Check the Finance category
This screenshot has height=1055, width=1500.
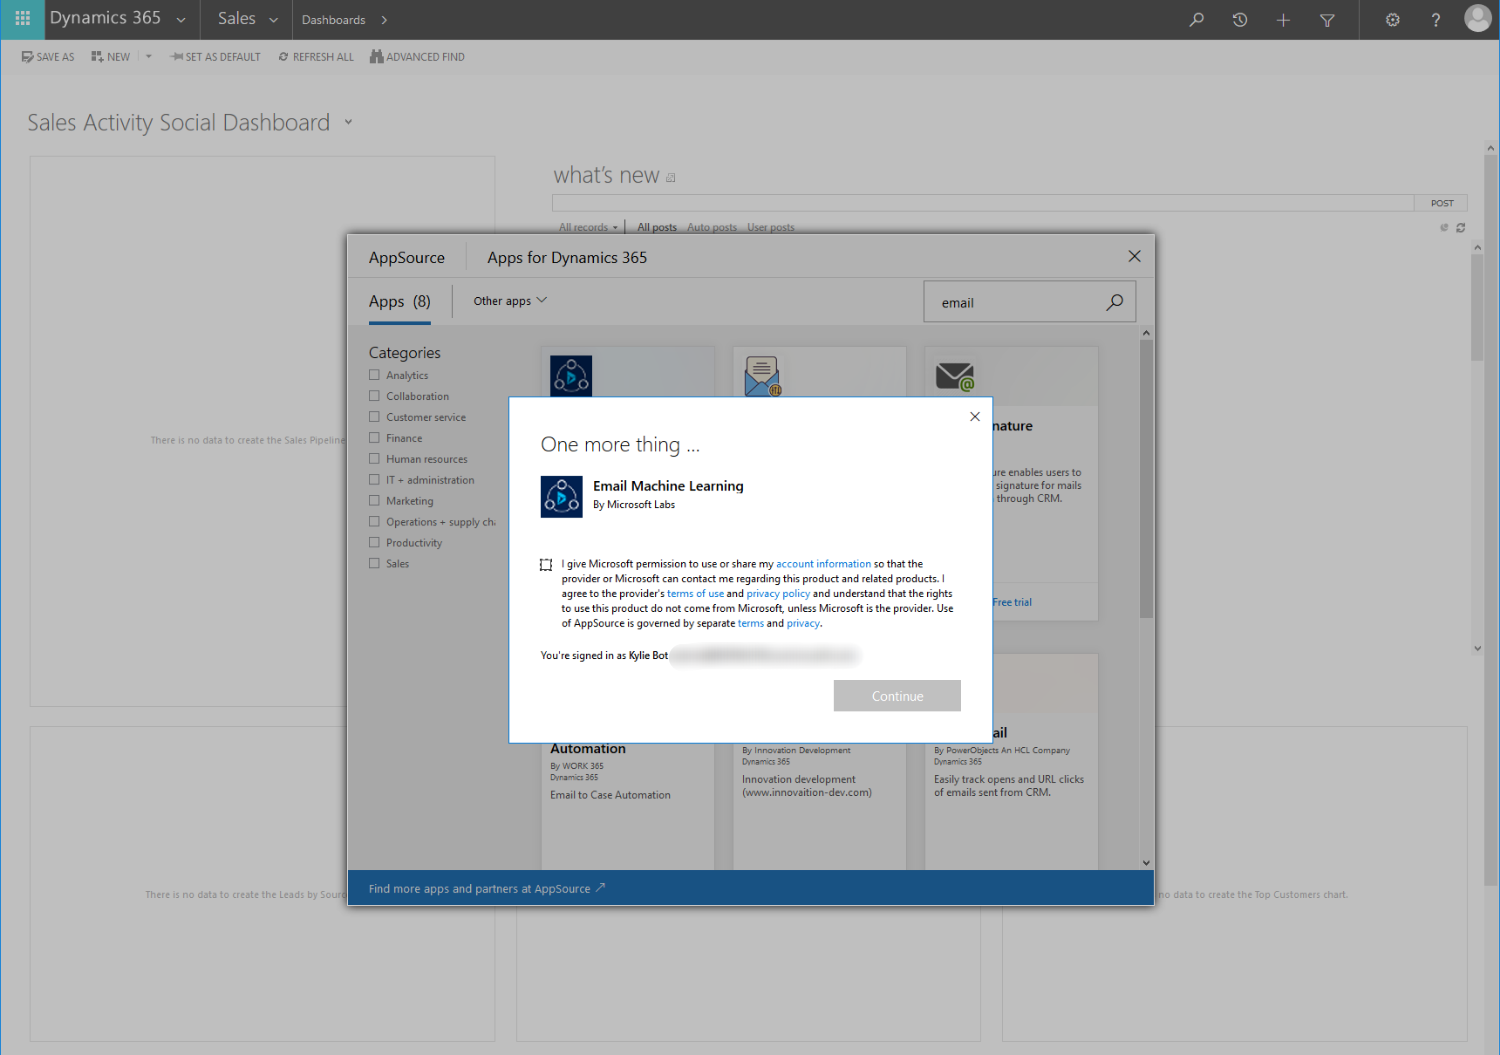click(x=374, y=438)
